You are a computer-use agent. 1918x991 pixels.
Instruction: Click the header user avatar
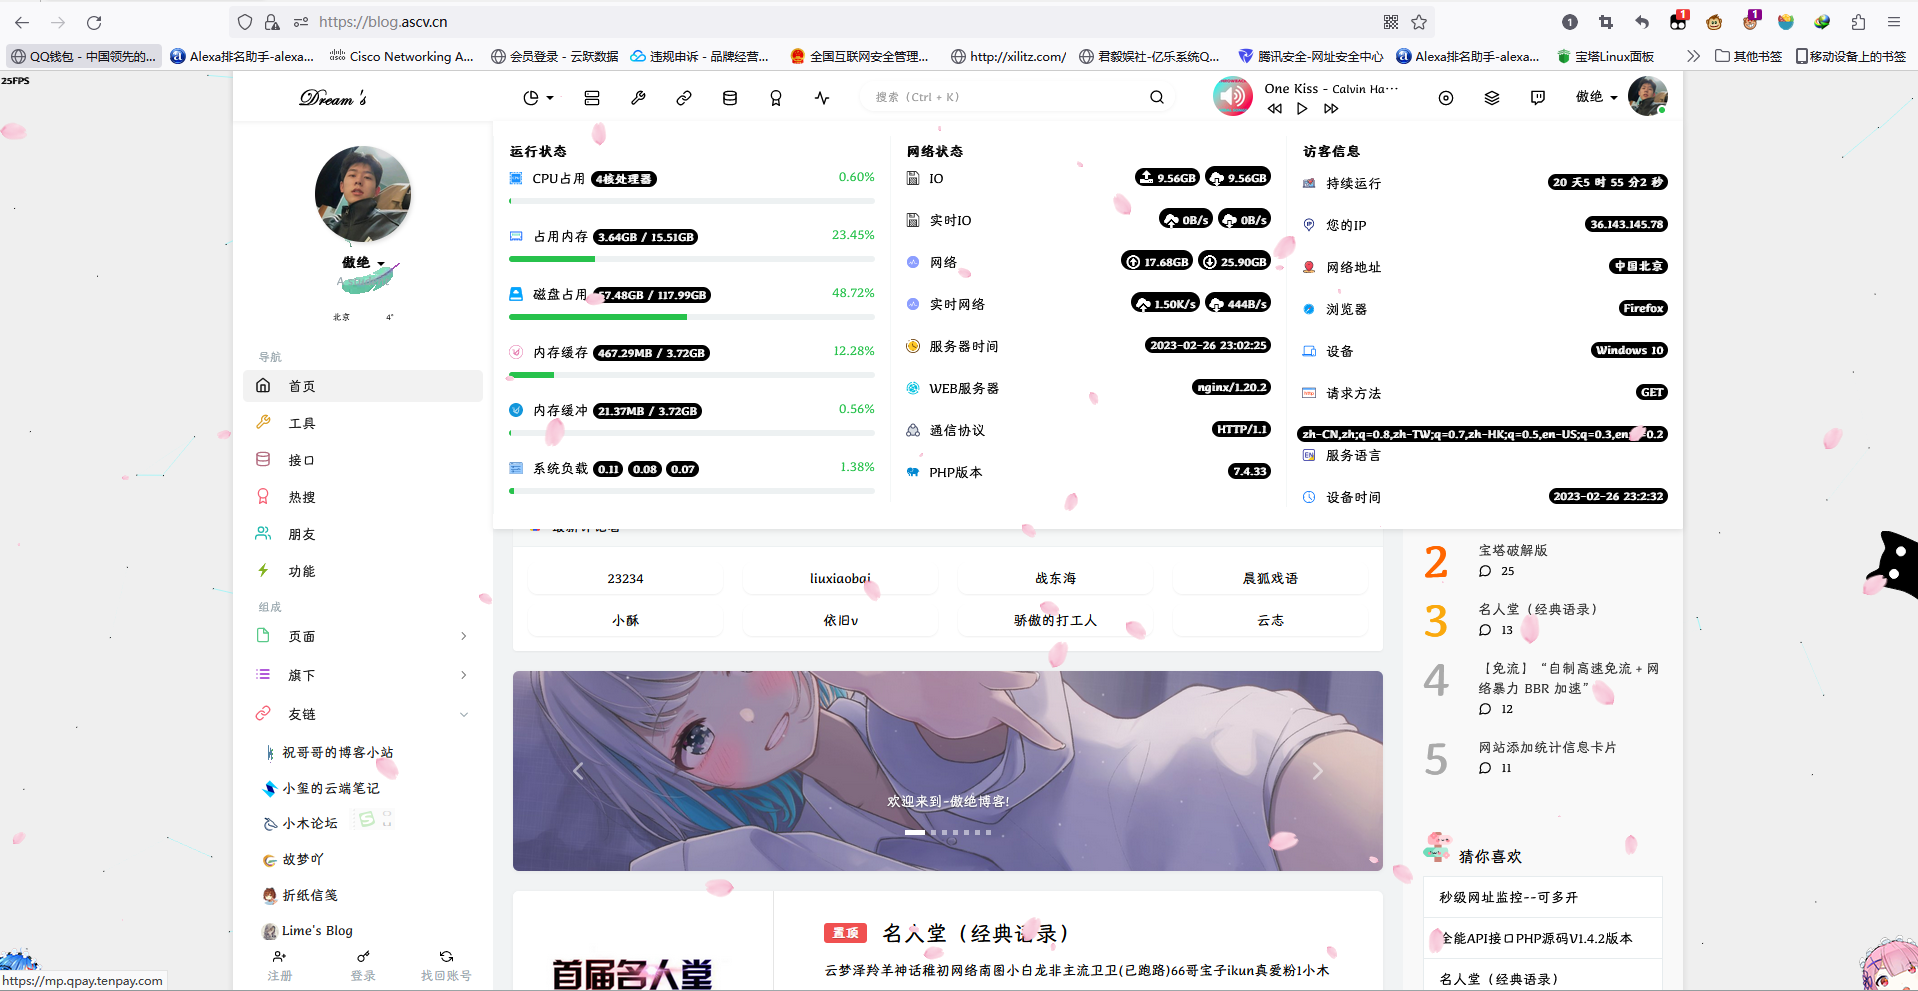pyautogui.click(x=1647, y=96)
